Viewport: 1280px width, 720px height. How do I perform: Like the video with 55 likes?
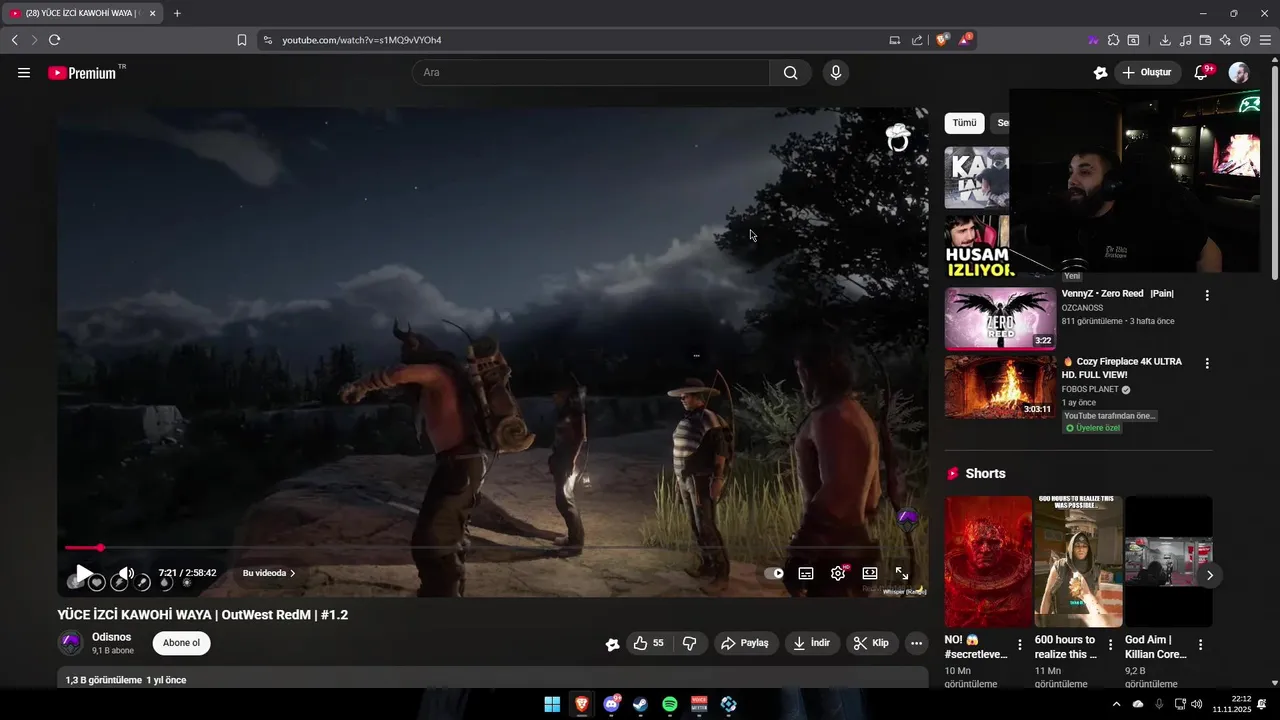pos(650,644)
